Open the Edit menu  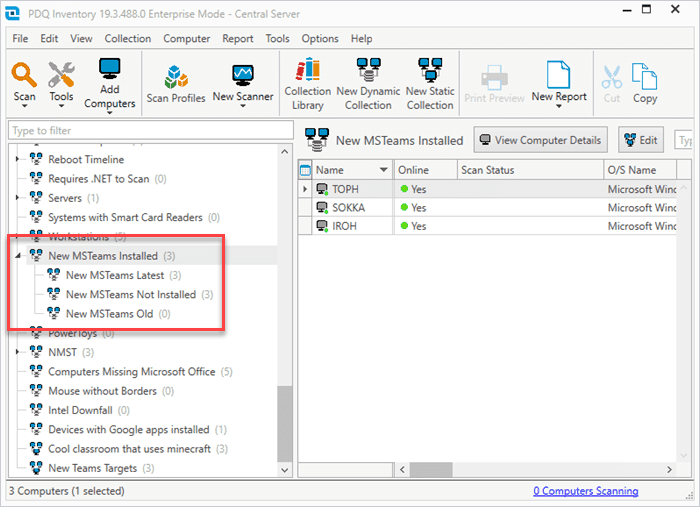click(49, 38)
